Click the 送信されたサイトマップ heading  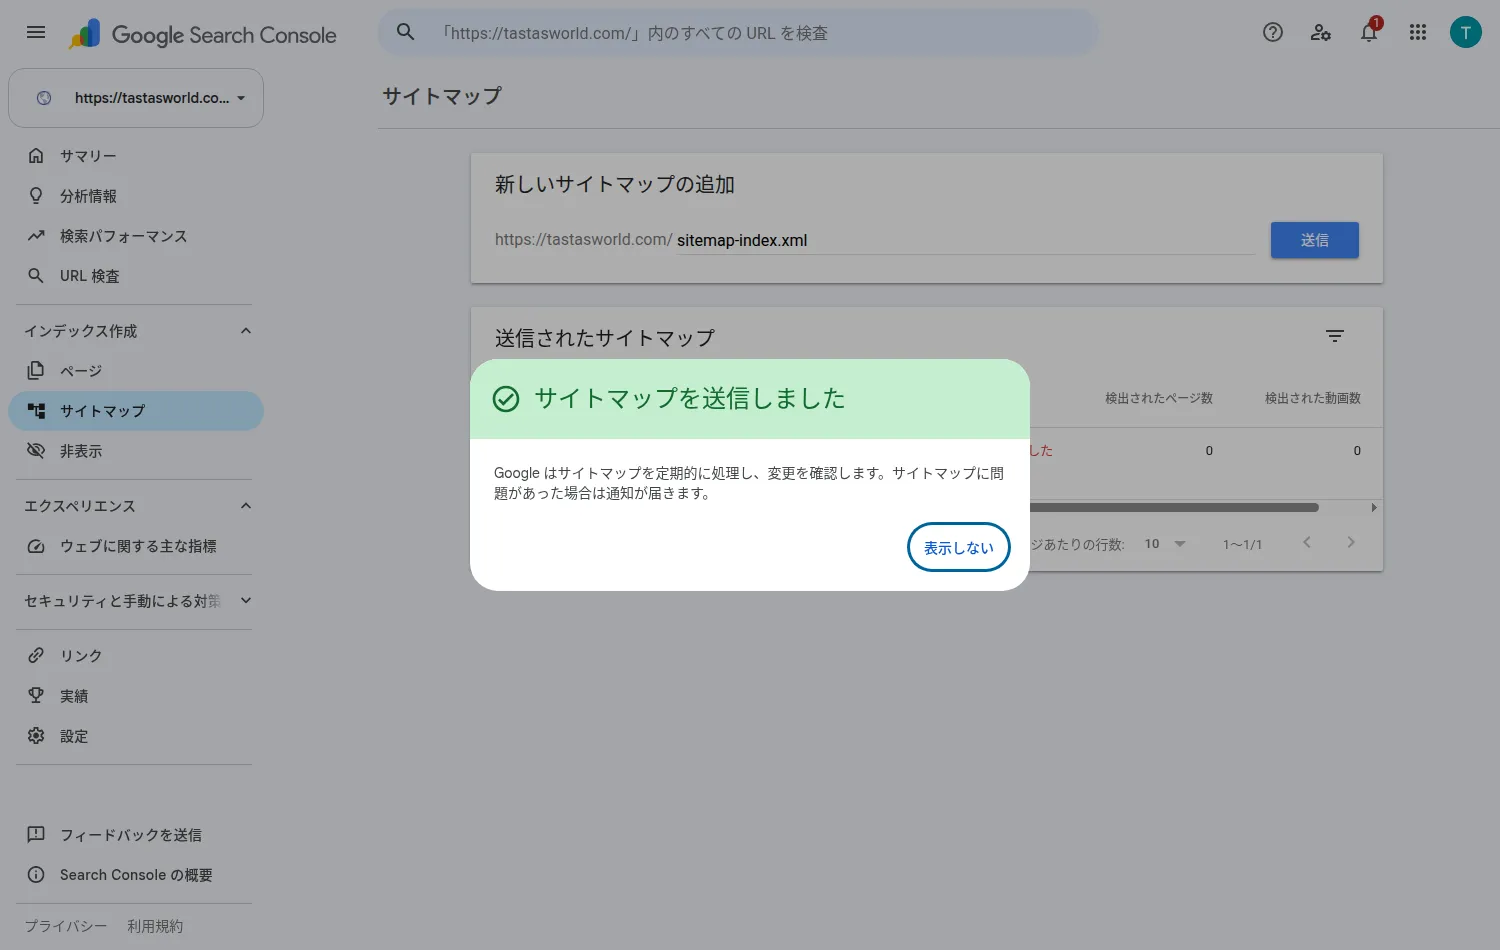tap(605, 338)
